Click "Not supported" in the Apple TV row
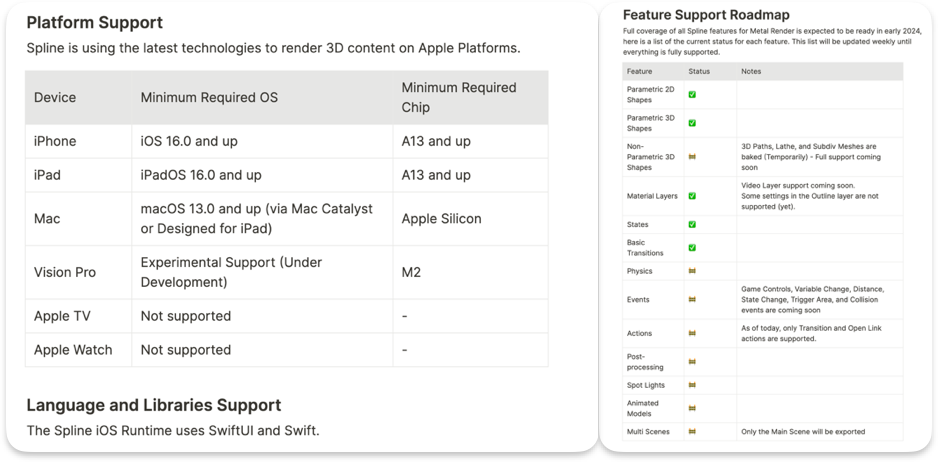The height and width of the screenshot is (462, 938). [x=185, y=316]
